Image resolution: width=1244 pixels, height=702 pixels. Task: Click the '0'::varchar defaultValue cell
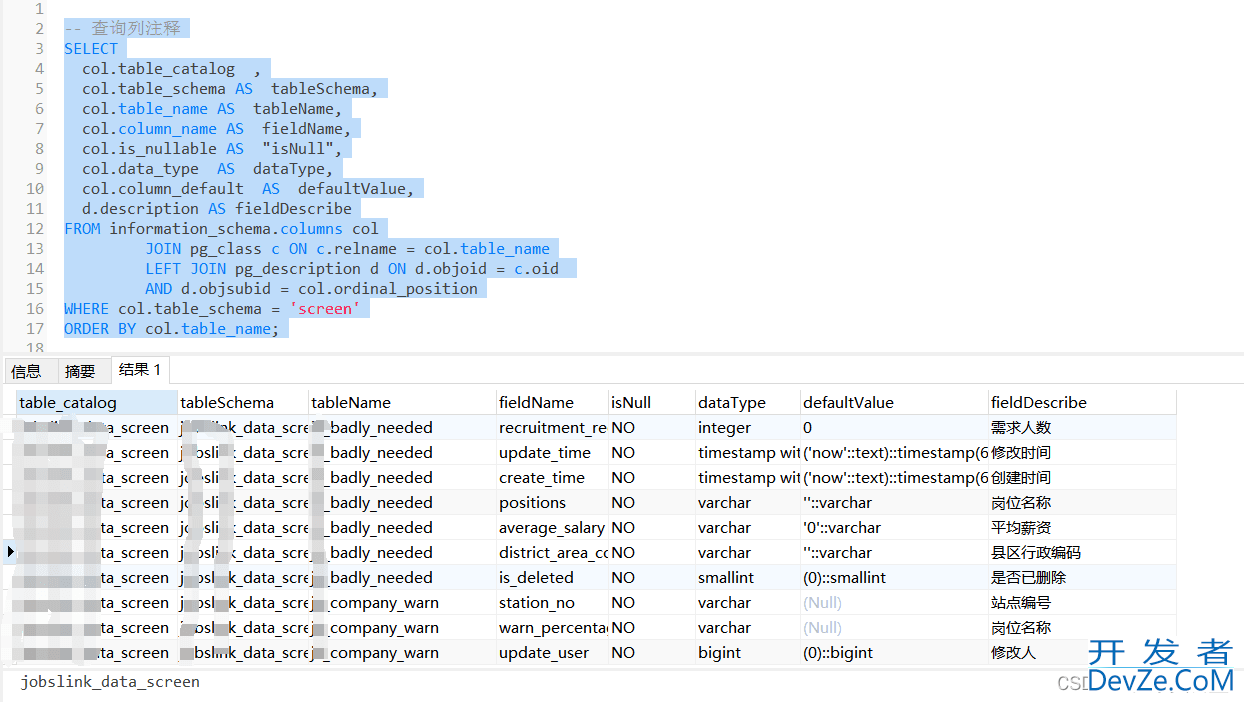[894, 527]
